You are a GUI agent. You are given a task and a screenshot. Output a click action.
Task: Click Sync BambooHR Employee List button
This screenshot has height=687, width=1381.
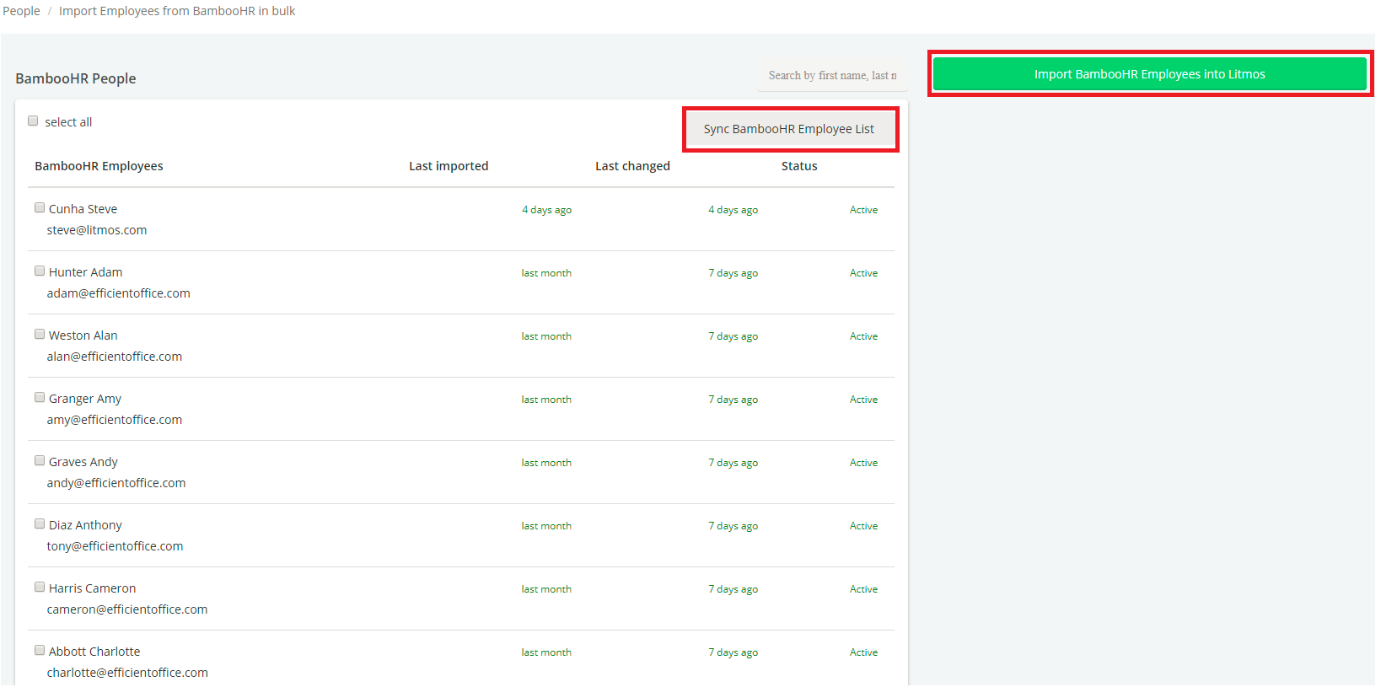tap(789, 129)
